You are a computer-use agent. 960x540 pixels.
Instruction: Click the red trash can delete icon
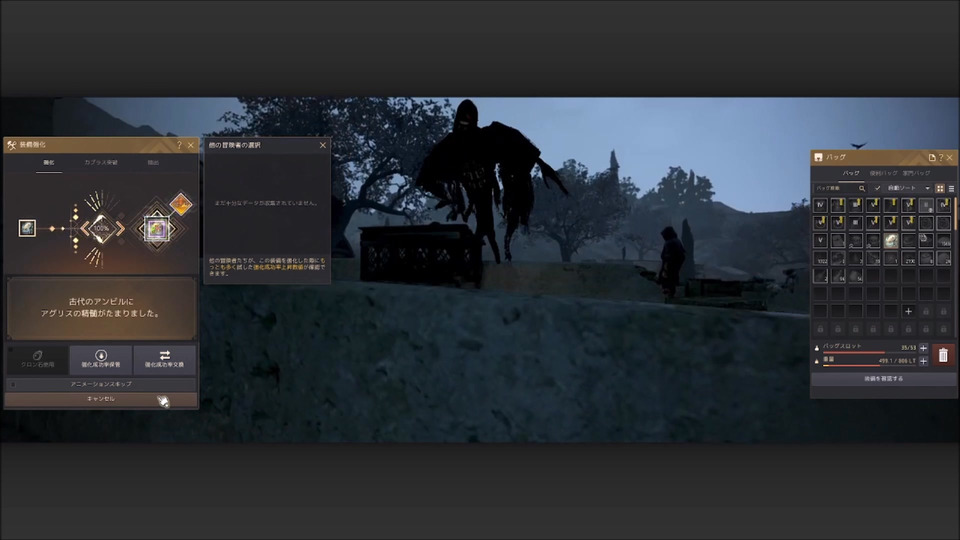[x=943, y=355]
